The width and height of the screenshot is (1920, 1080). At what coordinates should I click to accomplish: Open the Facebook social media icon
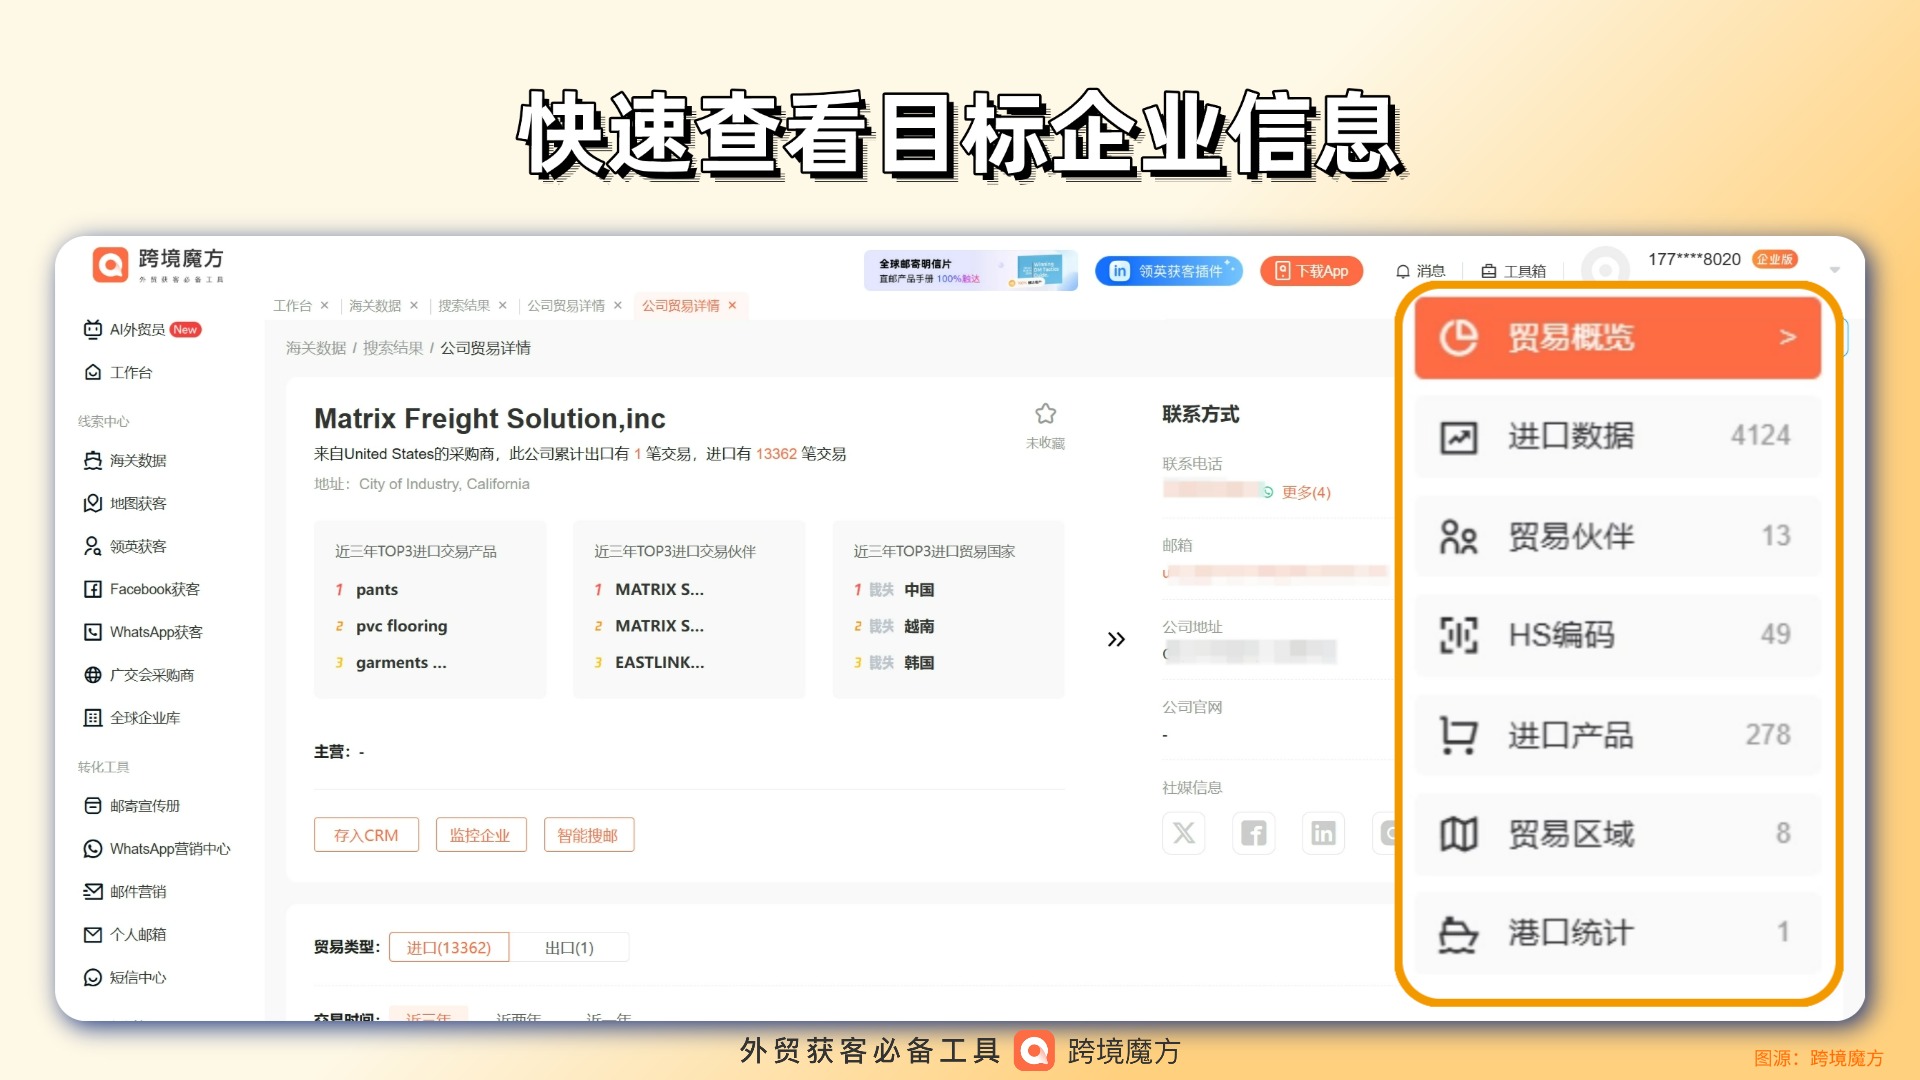pos(1253,833)
